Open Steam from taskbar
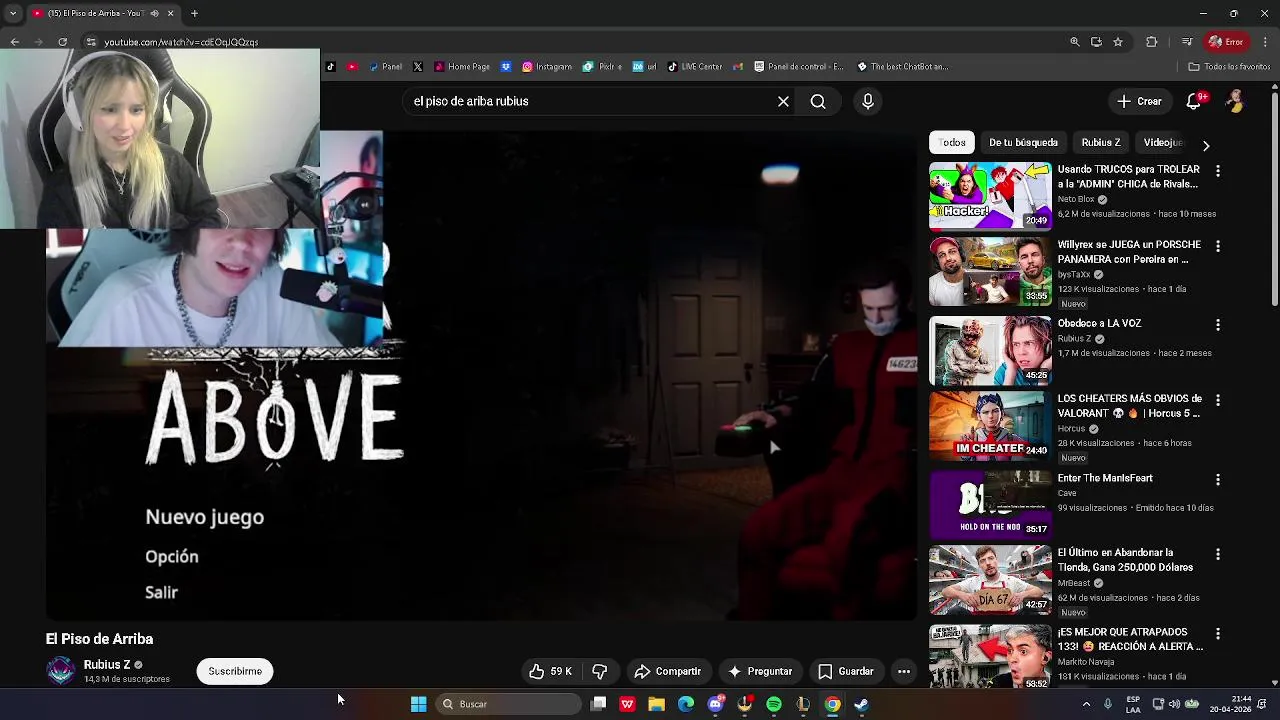This screenshot has height=720, width=1280. (x=861, y=704)
